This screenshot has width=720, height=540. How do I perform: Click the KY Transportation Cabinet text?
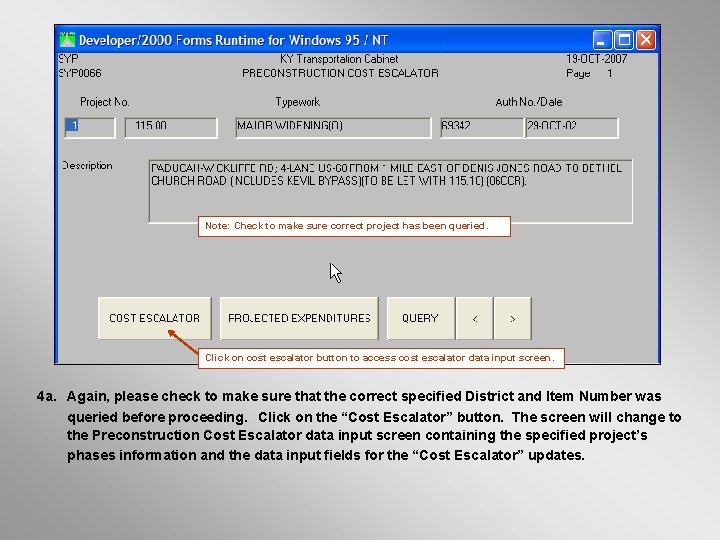coord(339,59)
